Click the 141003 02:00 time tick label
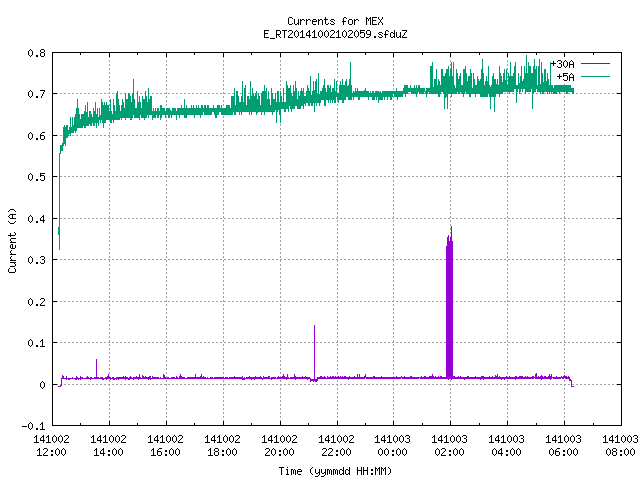The width and height of the screenshot is (640, 480). (x=449, y=446)
